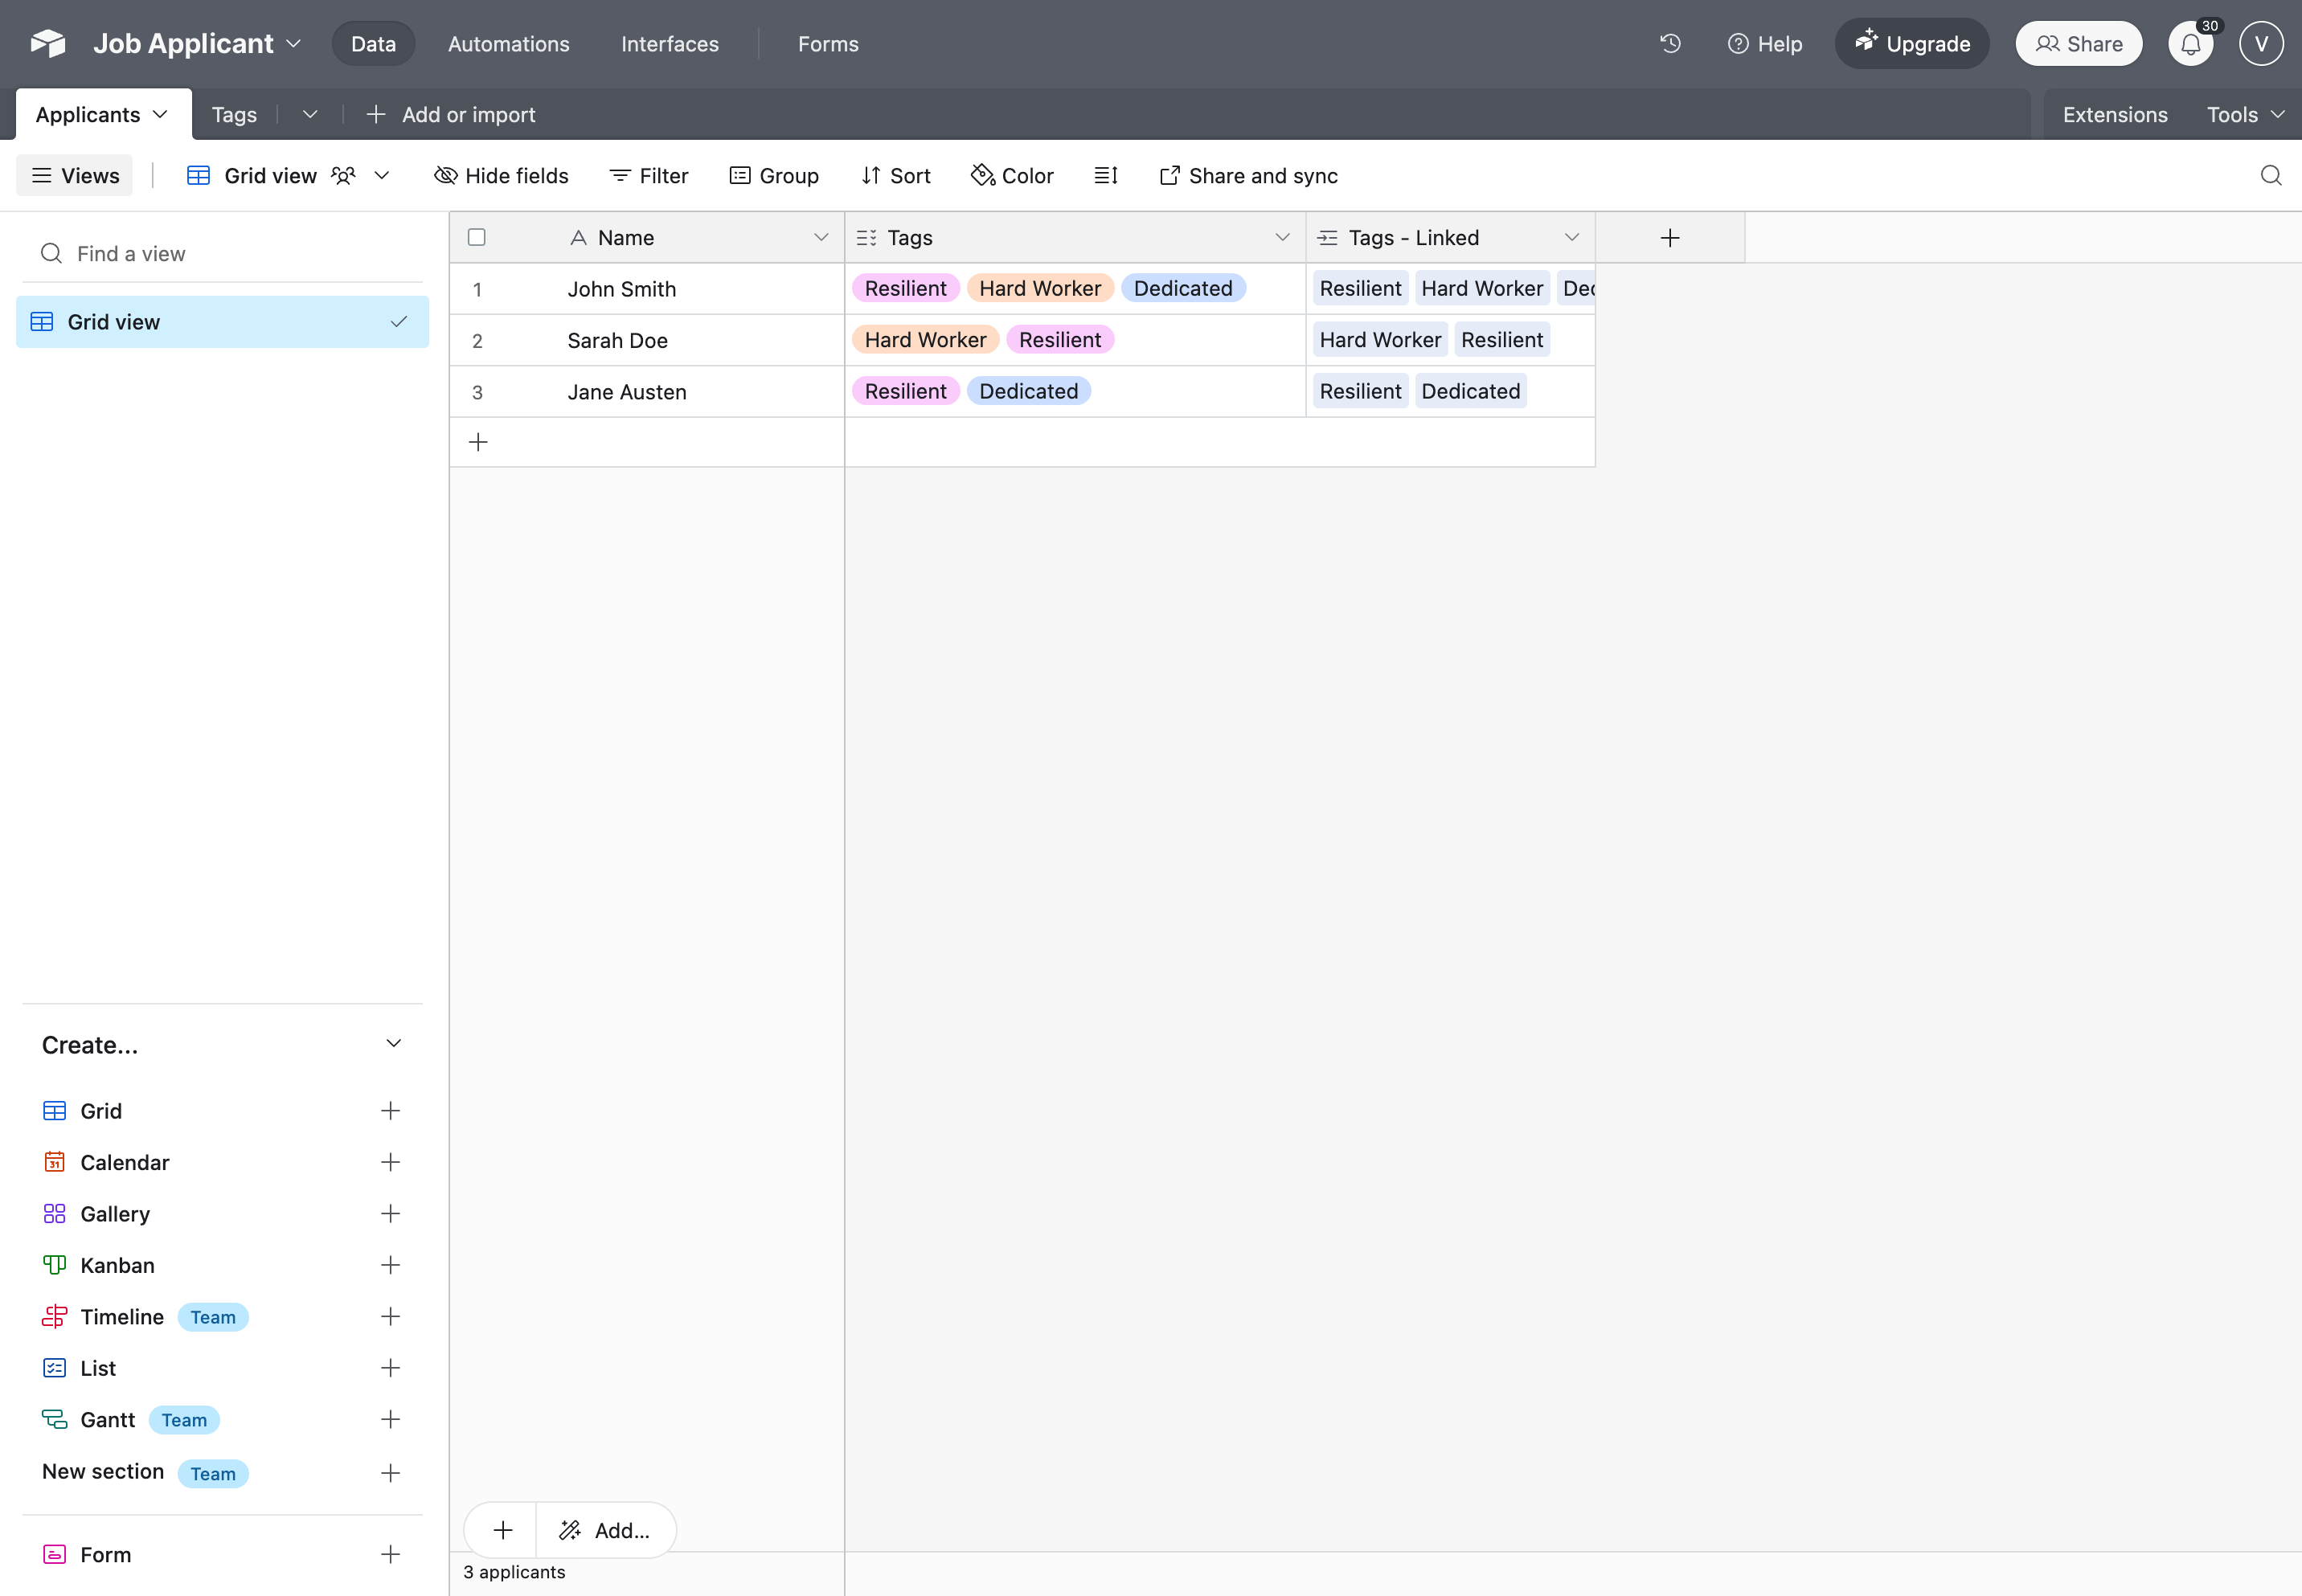The height and width of the screenshot is (1596, 2302).
Task: Open the Tags field dropdown chevron
Action: (1282, 238)
